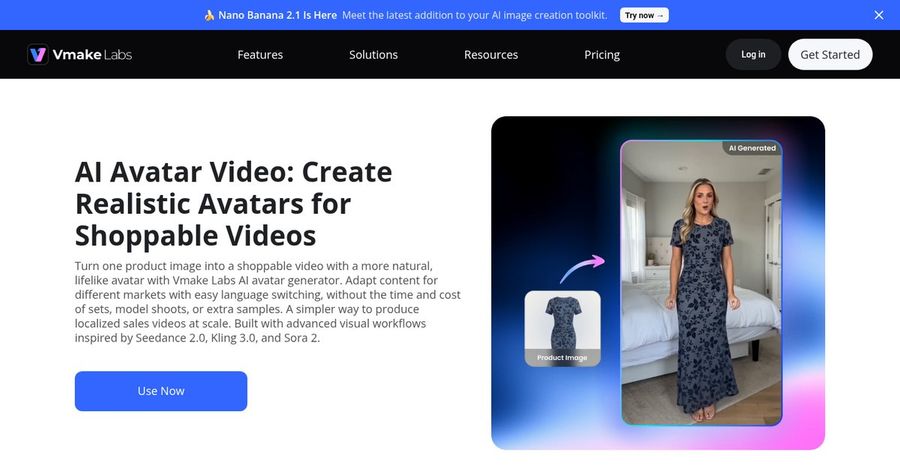900x475 pixels.
Task: Open the Features menu
Action: pyautogui.click(x=260, y=54)
